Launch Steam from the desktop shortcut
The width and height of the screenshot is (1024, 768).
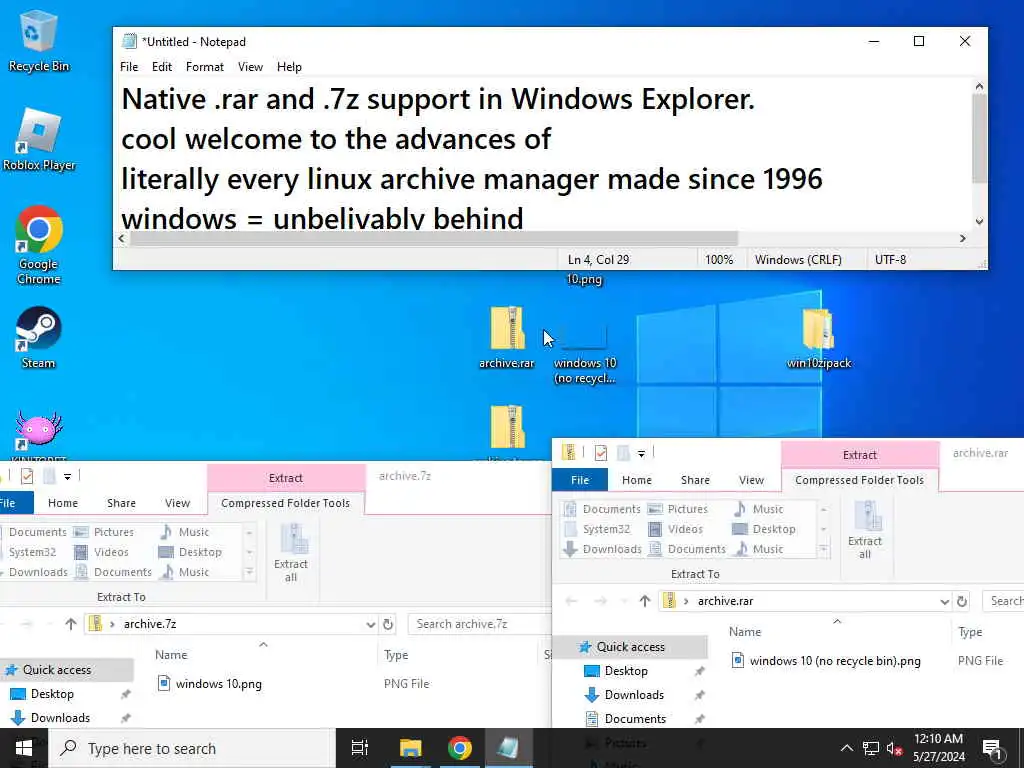39,338
